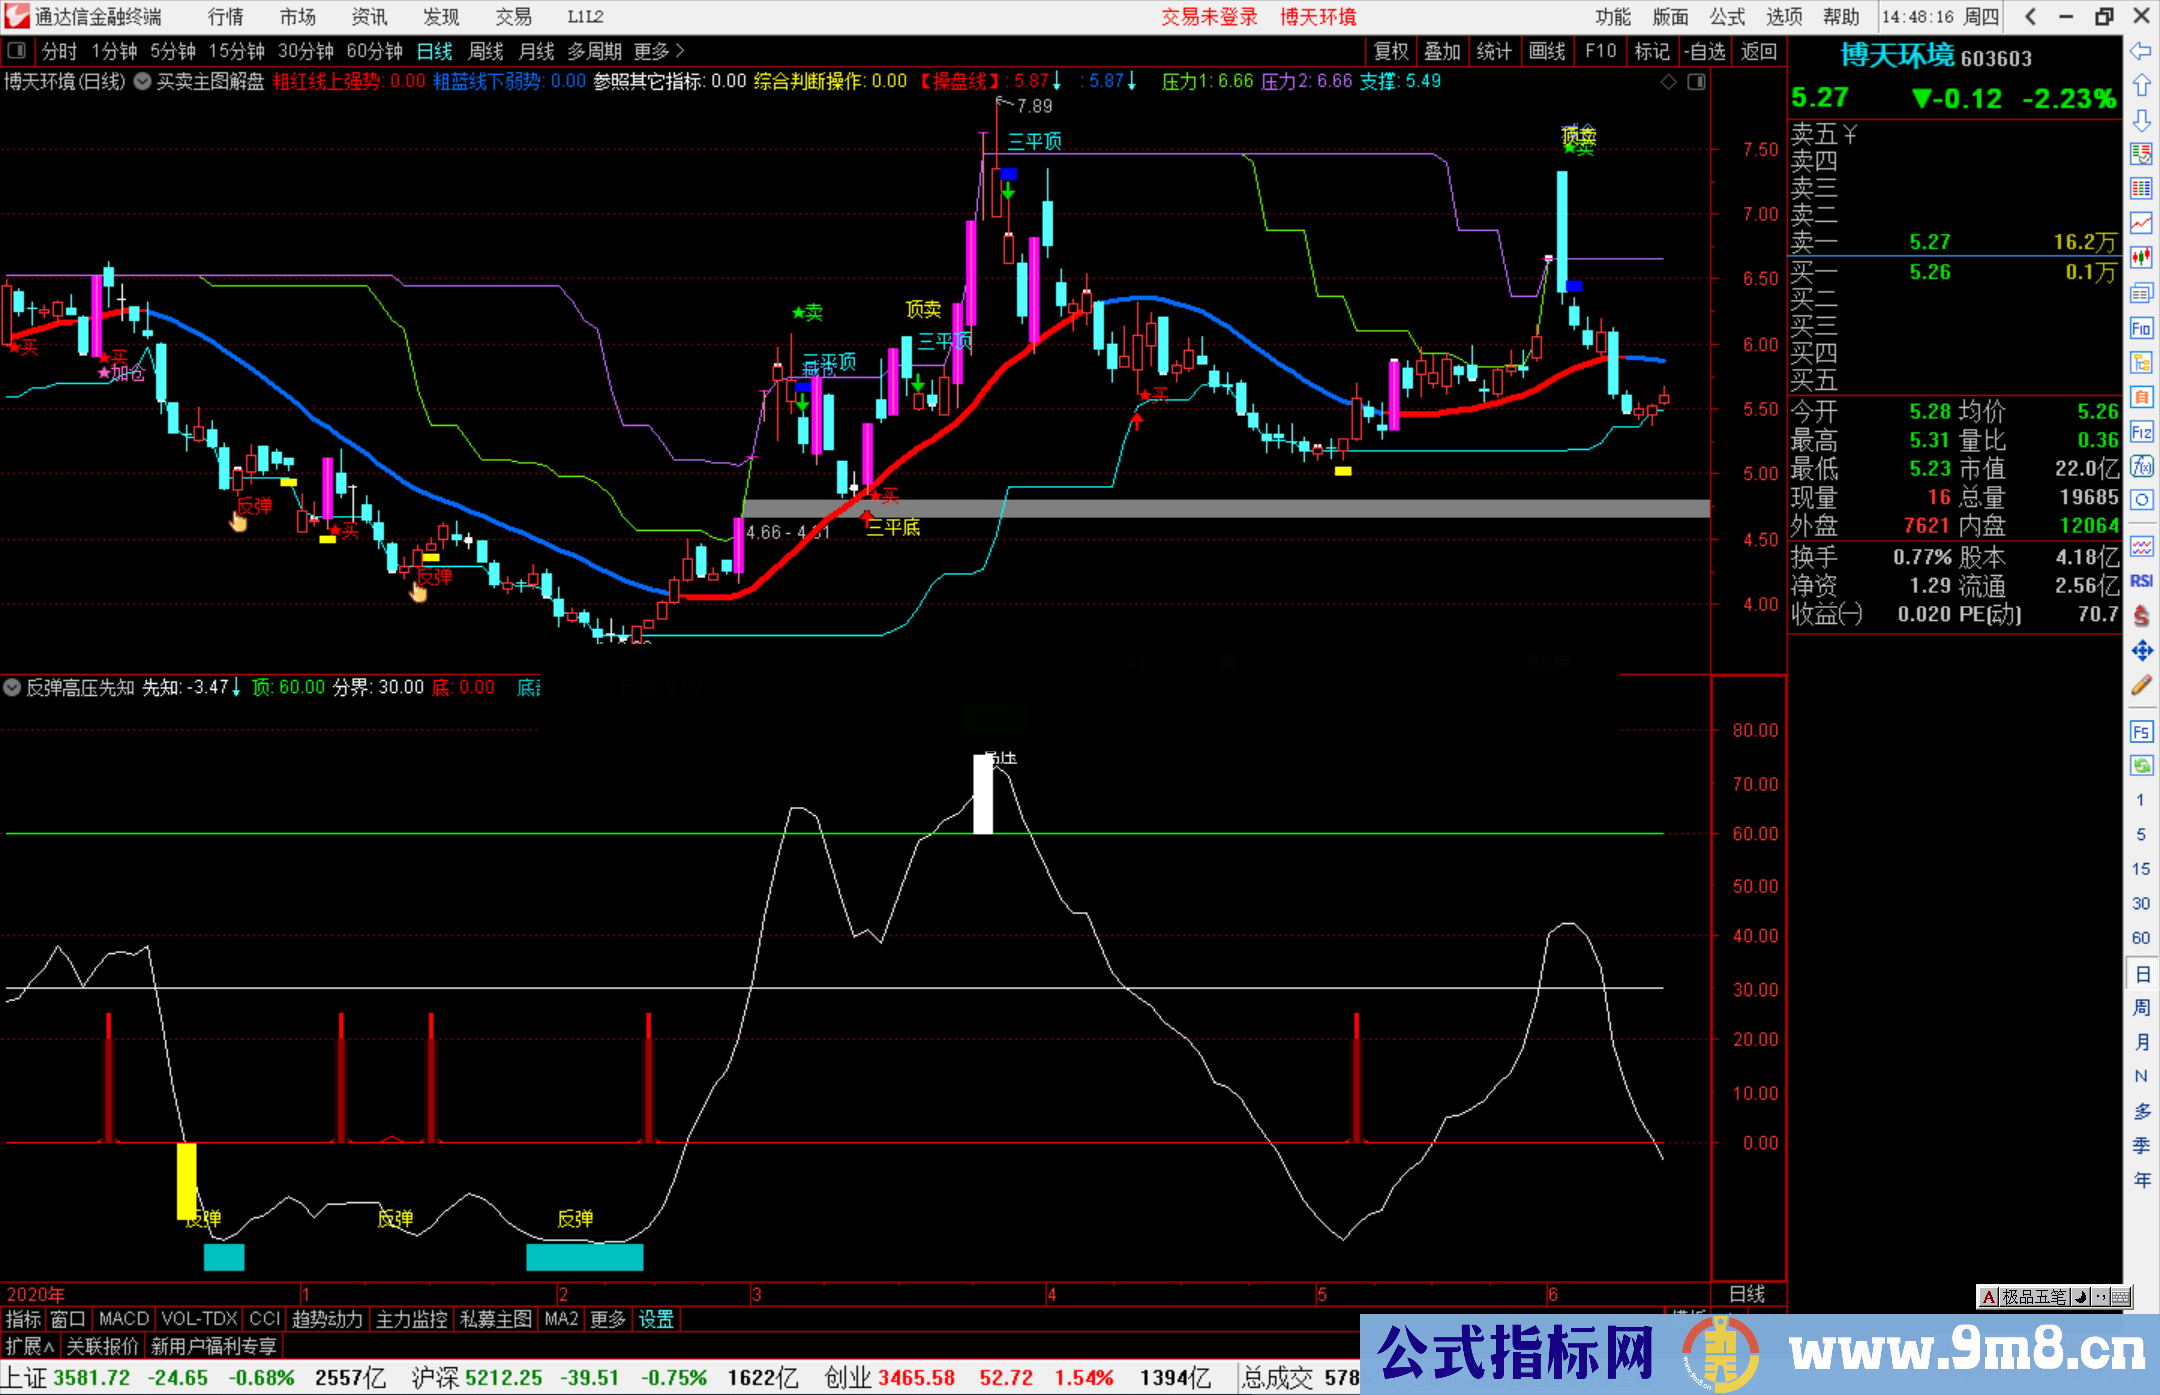The image size is (2160, 1395).
Task: Select the 周线 weekly period
Action: click(x=486, y=51)
